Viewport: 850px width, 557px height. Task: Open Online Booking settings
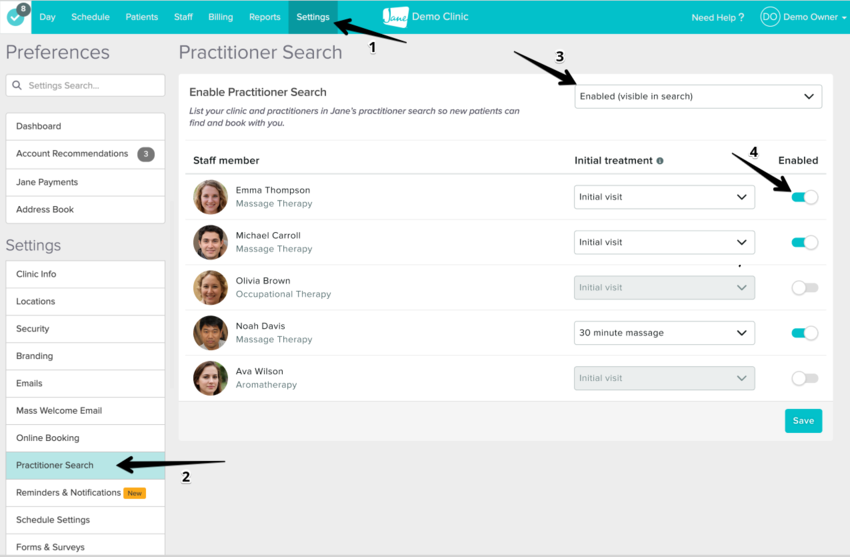pos(48,438)
